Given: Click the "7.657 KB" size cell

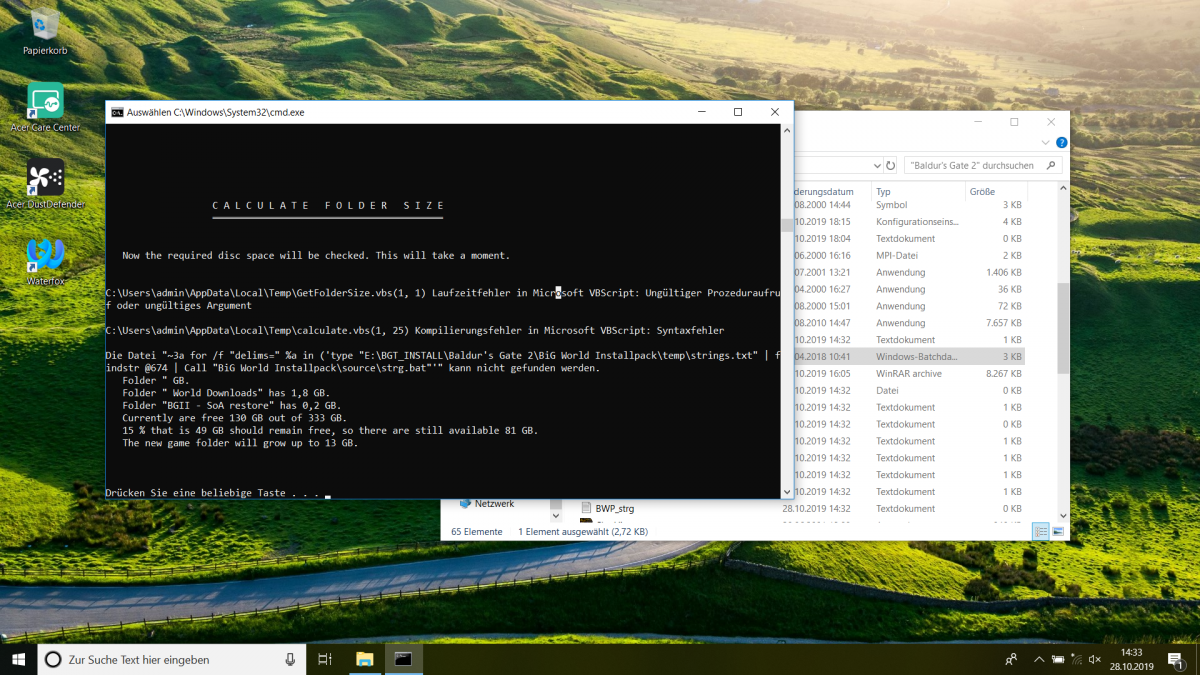Looking at the screenshot, I should [1004, 323].
